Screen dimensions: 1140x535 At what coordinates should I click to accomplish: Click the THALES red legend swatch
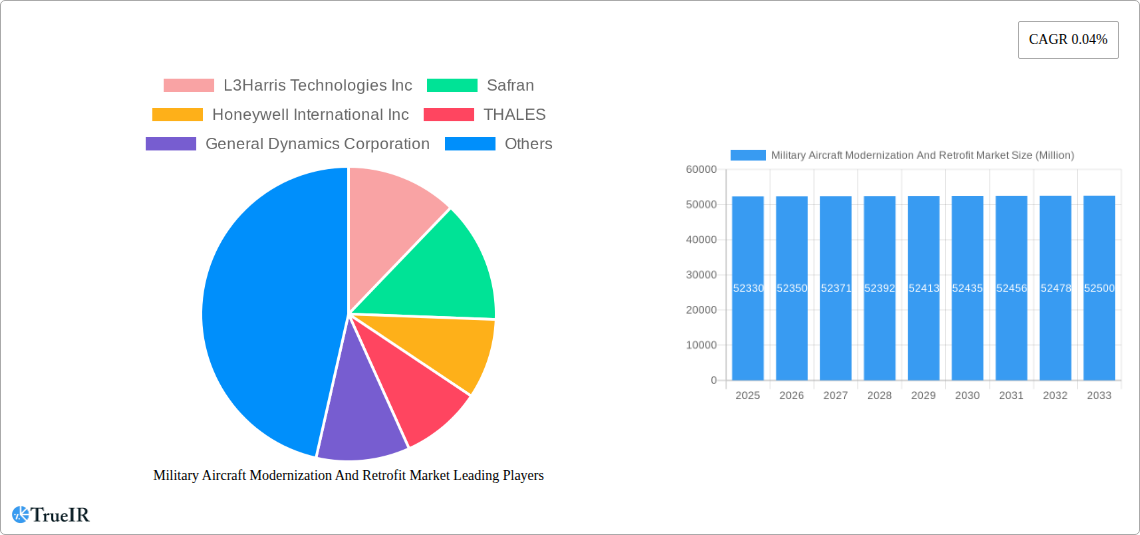449,114
